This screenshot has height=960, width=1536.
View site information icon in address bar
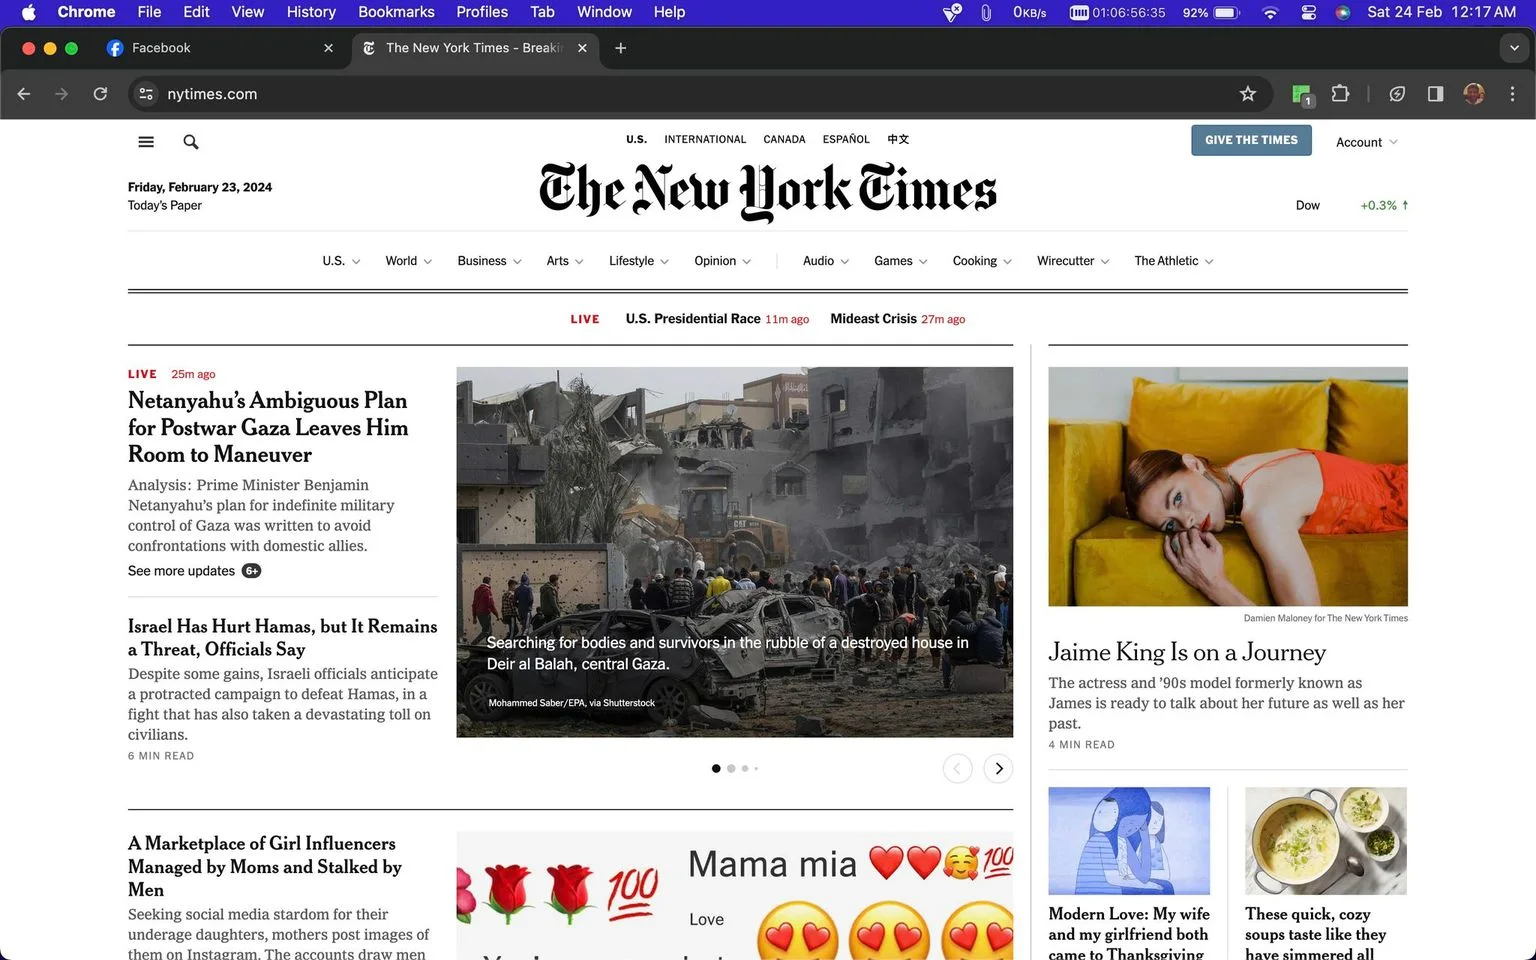[x=146, y=94]
